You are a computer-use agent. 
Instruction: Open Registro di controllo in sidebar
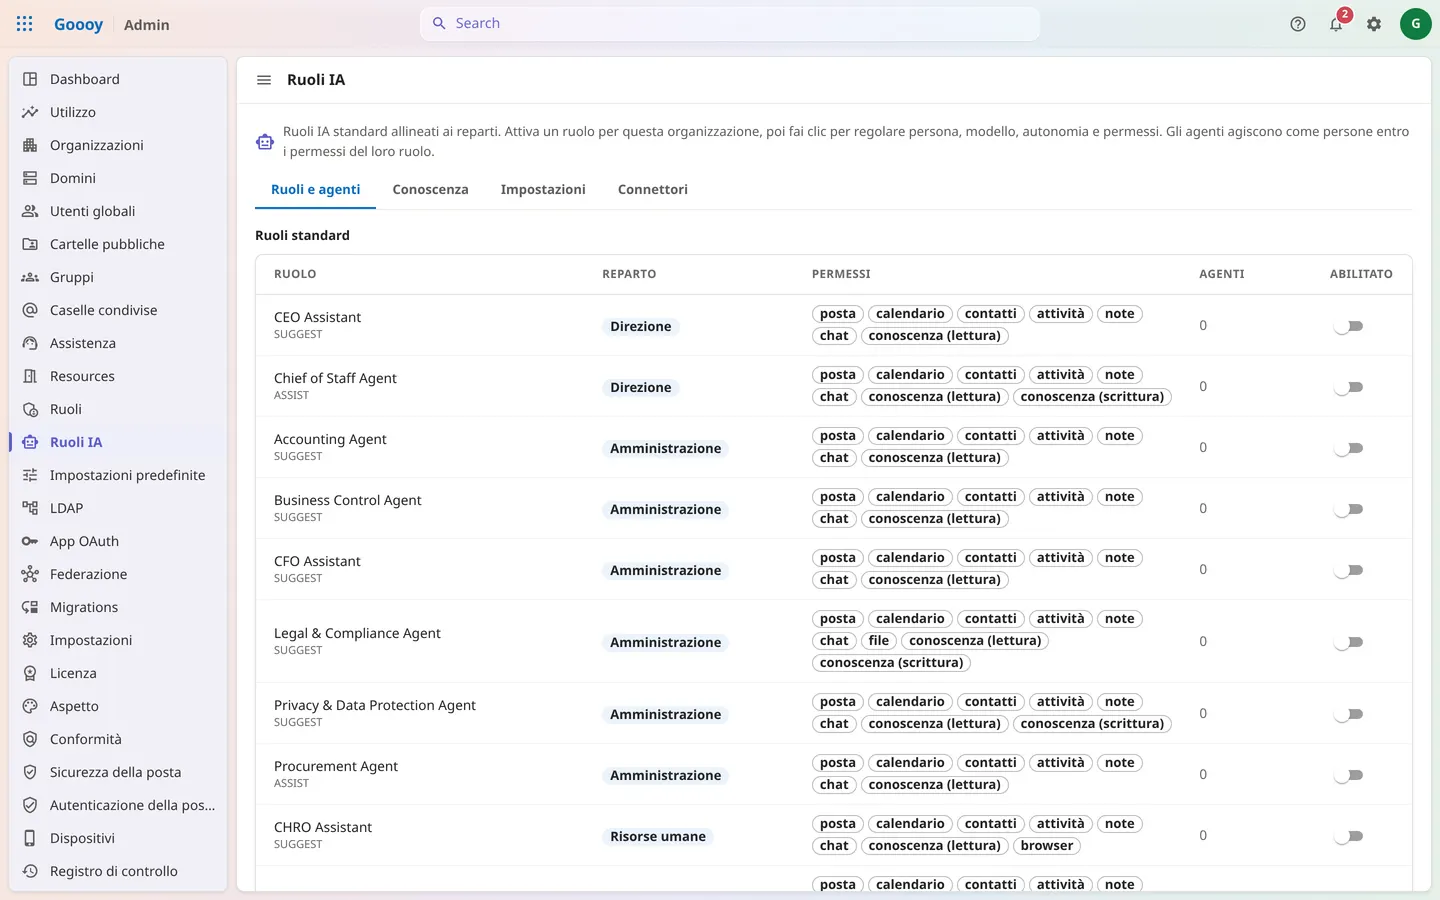coord(118,871)
